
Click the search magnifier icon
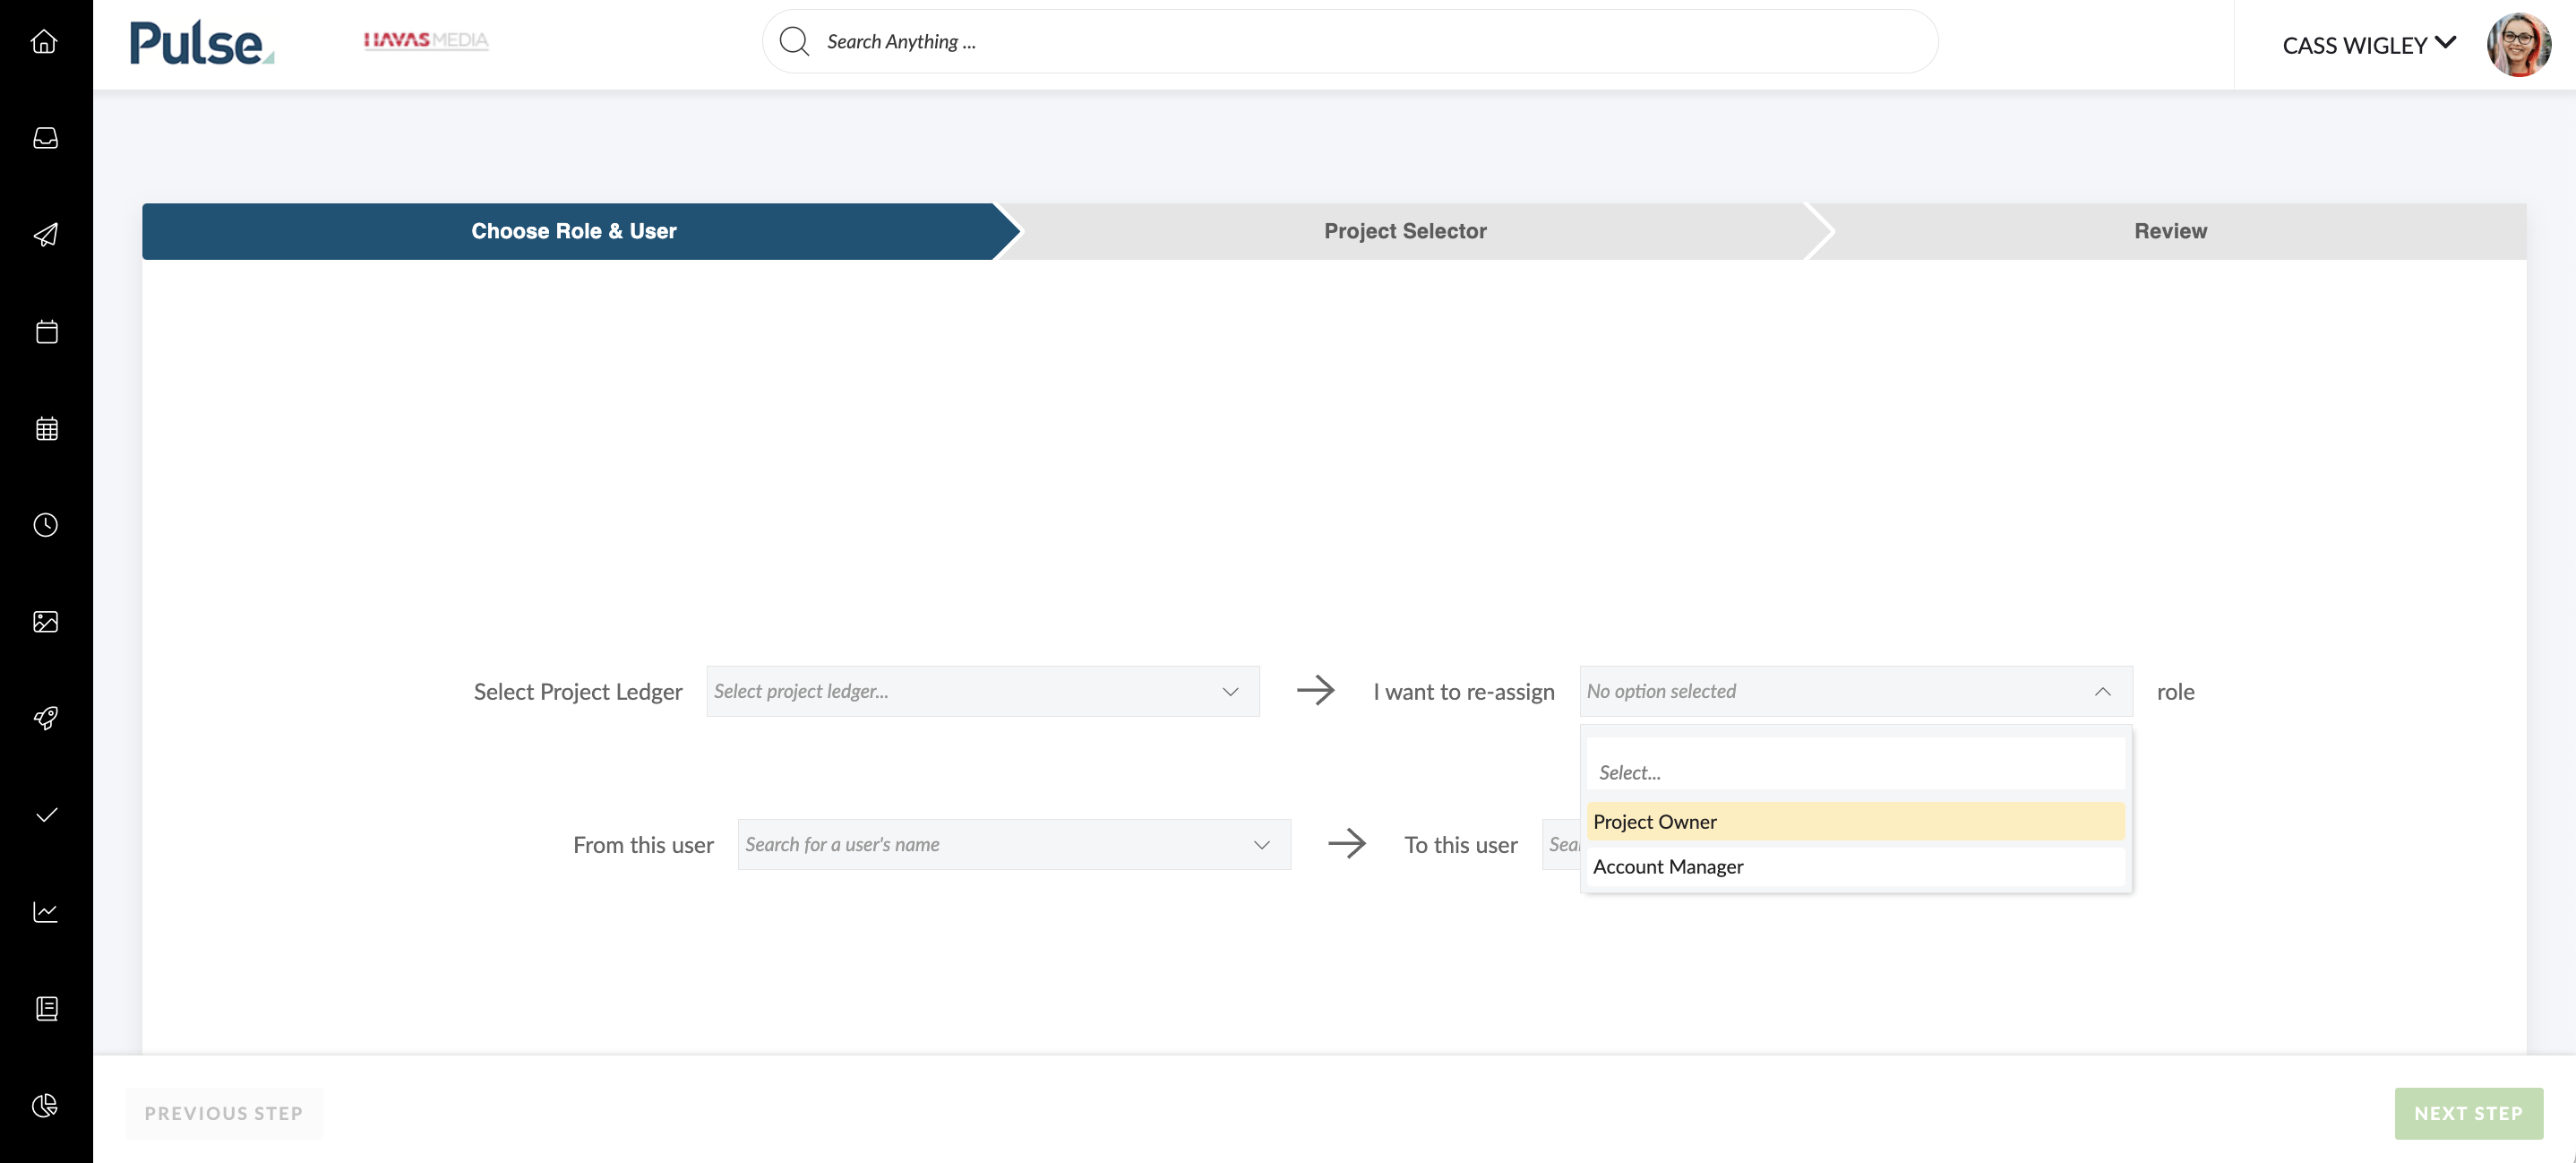coord(794,42)
